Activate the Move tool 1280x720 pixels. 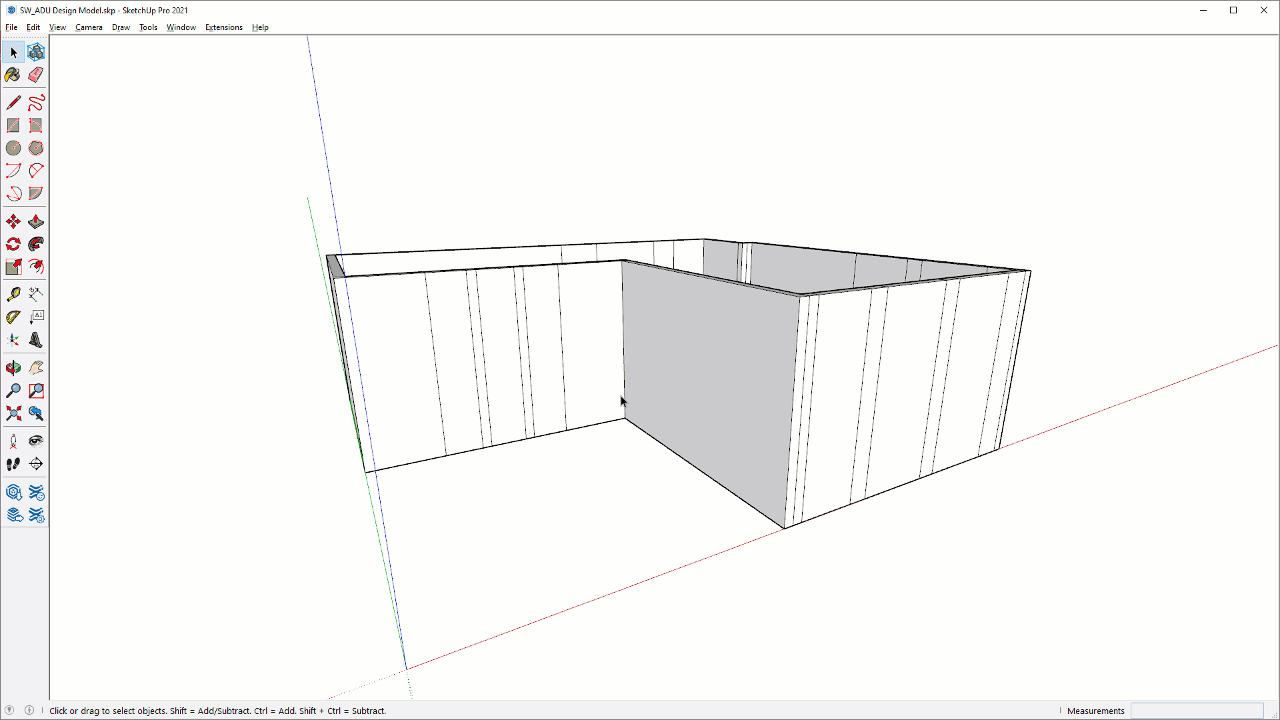[13, 221]
